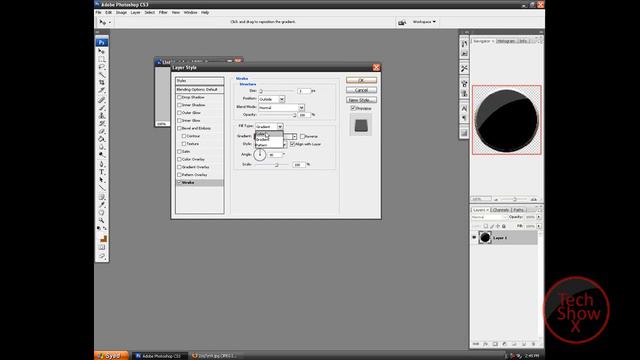Open Layers panel Opacity arrow
The height and width of the screenshot is (360, 640).
[x=539, y=217]
